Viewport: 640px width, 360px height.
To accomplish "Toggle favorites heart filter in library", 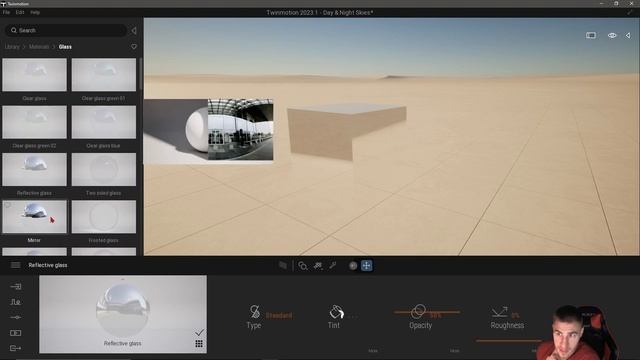I will [x=133, y=47].
